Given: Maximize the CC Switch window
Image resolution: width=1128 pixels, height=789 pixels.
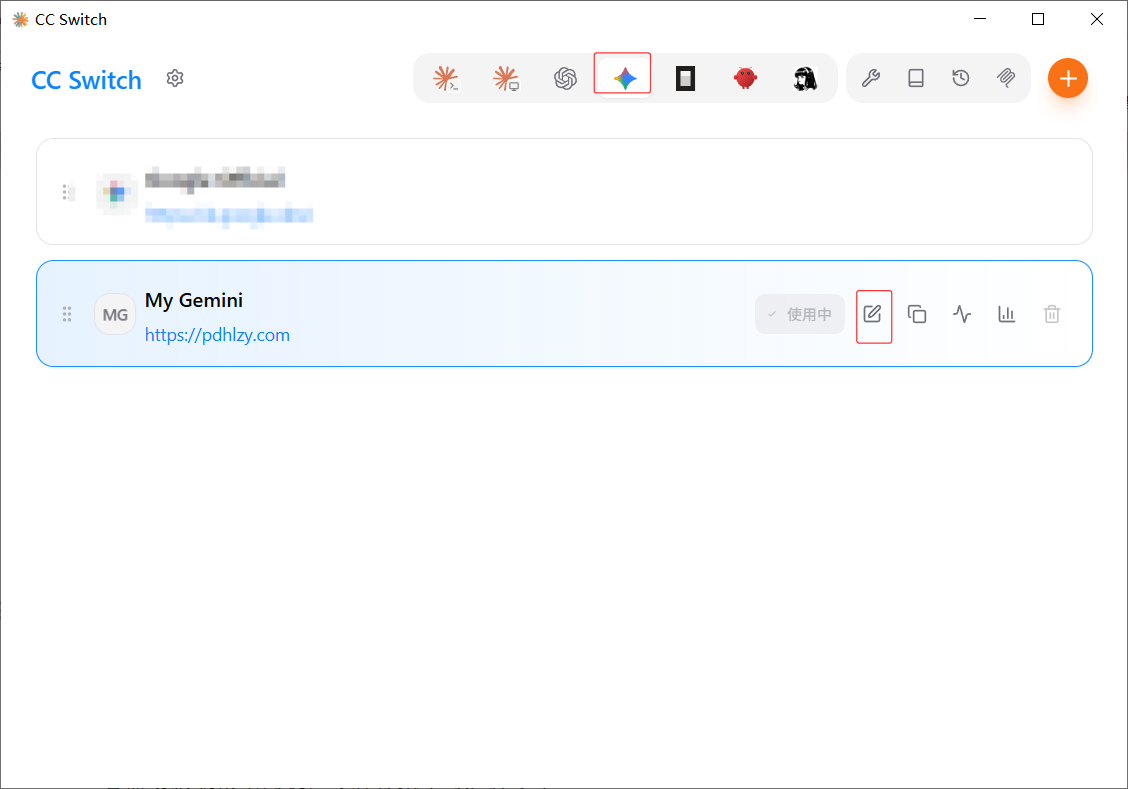Looking at the screenshot, I should (1038, 19).
